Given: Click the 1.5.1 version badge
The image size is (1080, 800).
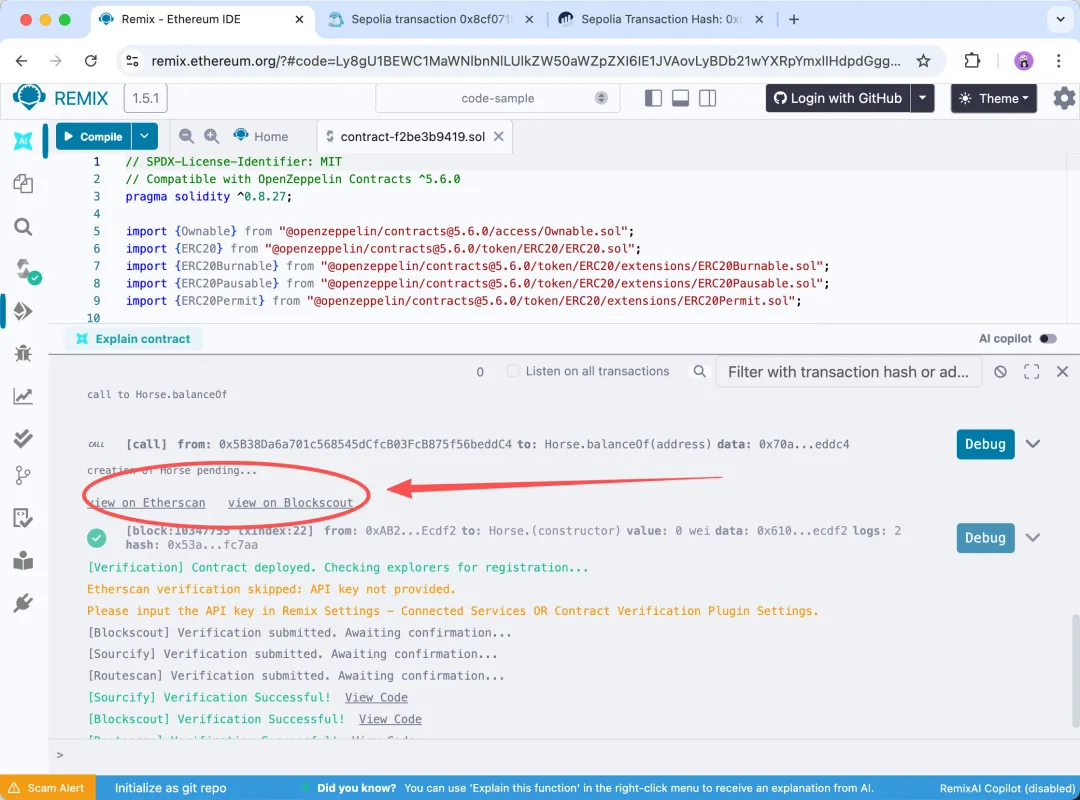Looking at the screenshot, I should tap(145, 99).
